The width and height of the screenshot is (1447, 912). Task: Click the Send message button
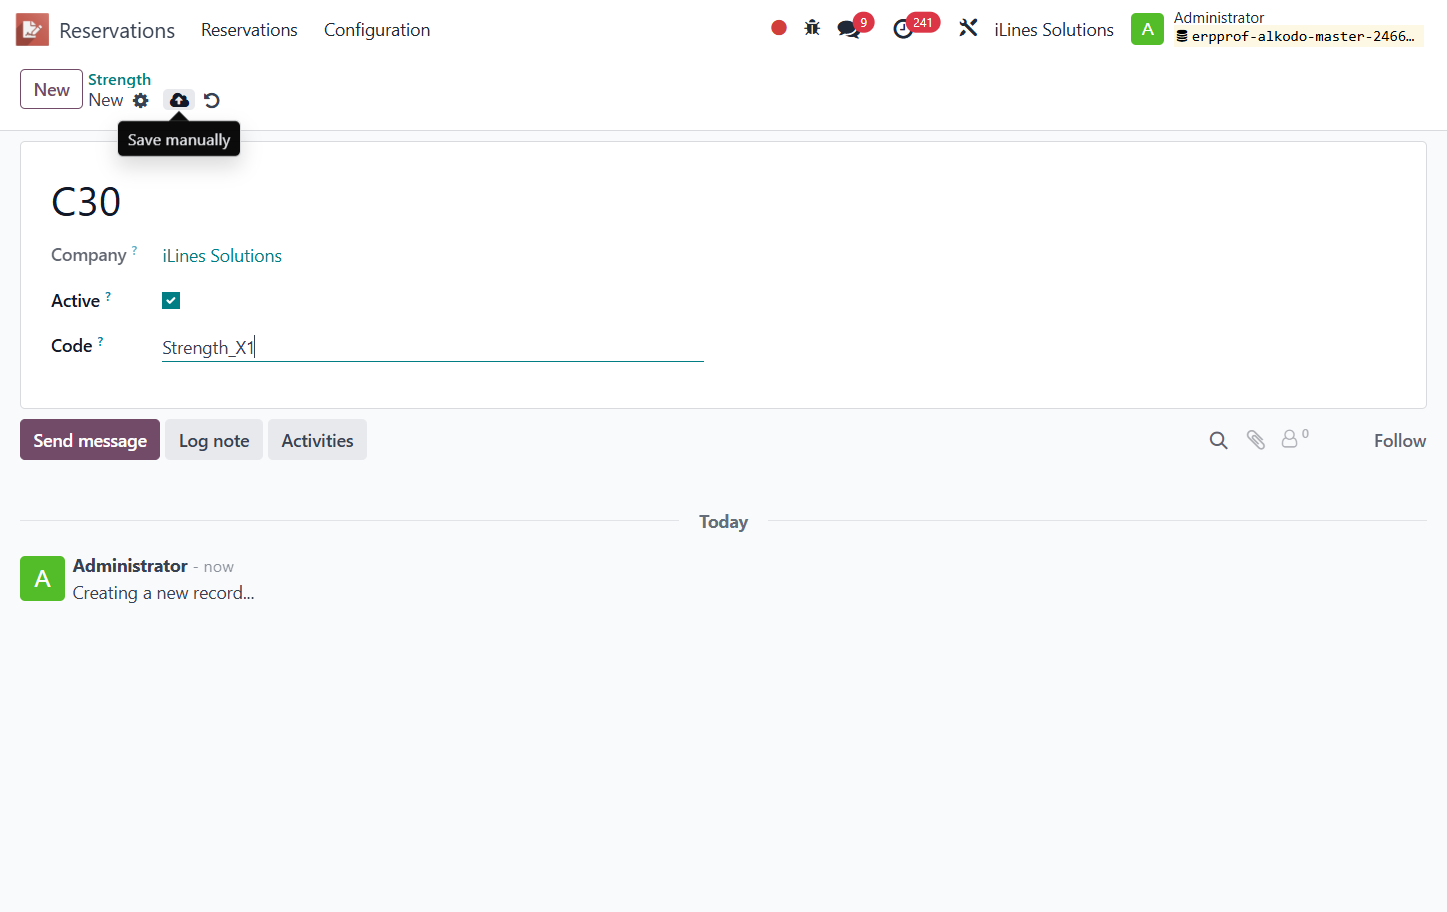click(x=90, y=440)
